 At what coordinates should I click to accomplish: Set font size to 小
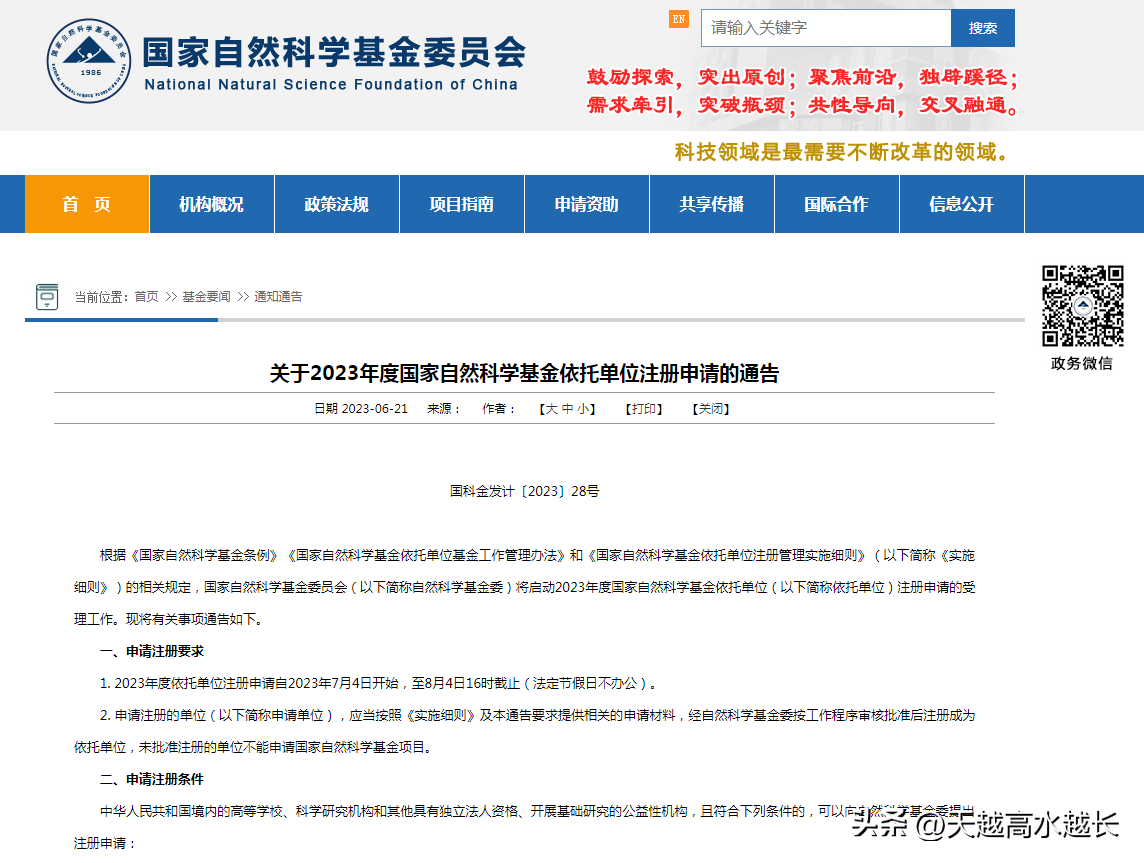pyautogui.click(x=583, y=409)
